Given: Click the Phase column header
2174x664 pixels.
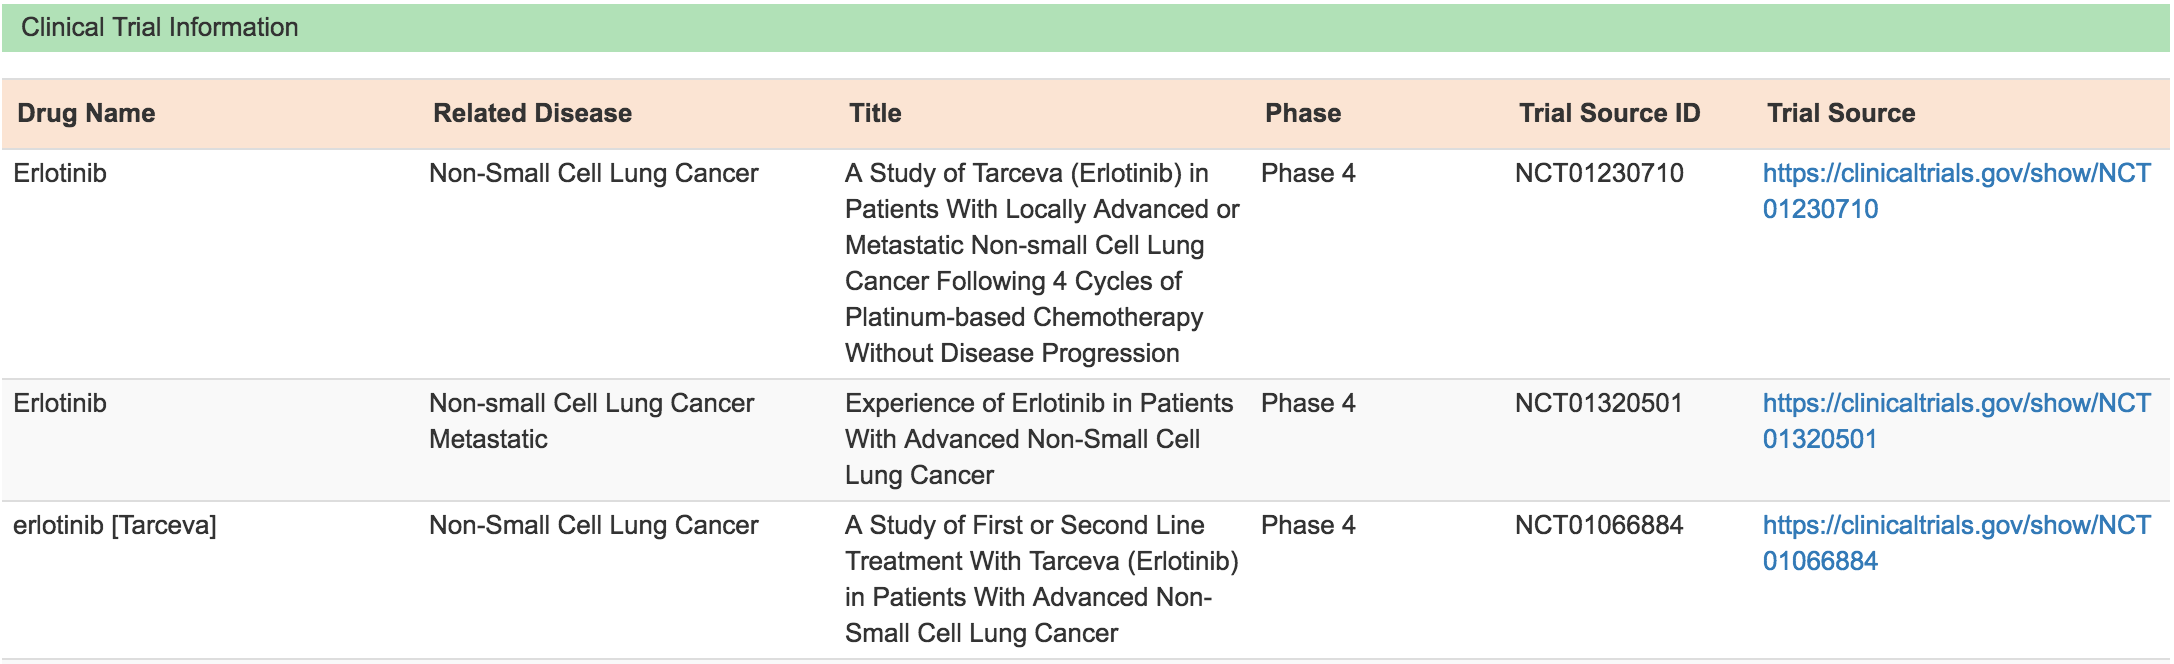Looking at the screenshot, I should 1303,113.
